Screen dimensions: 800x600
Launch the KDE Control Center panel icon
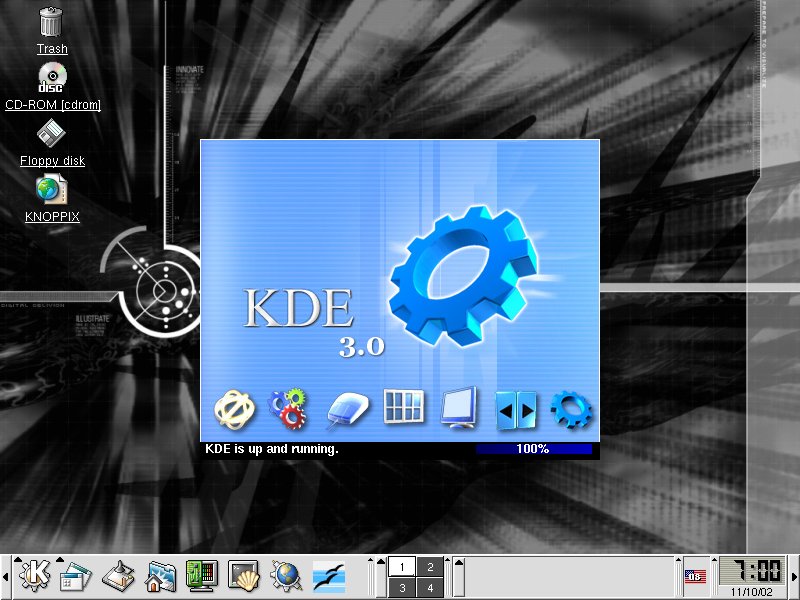(x=202, y=576)
